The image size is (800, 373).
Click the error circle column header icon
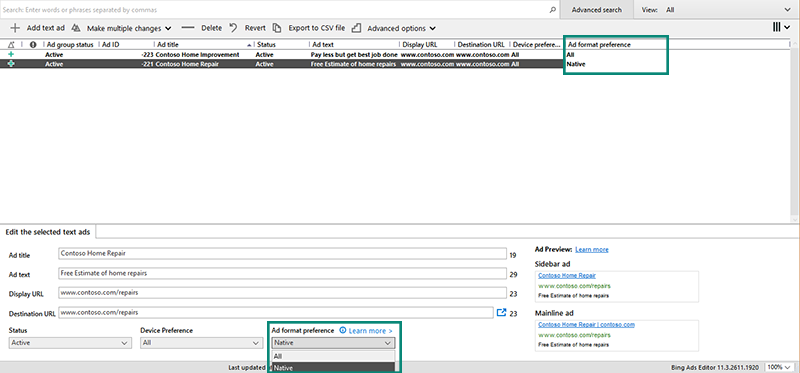(33, 44)
